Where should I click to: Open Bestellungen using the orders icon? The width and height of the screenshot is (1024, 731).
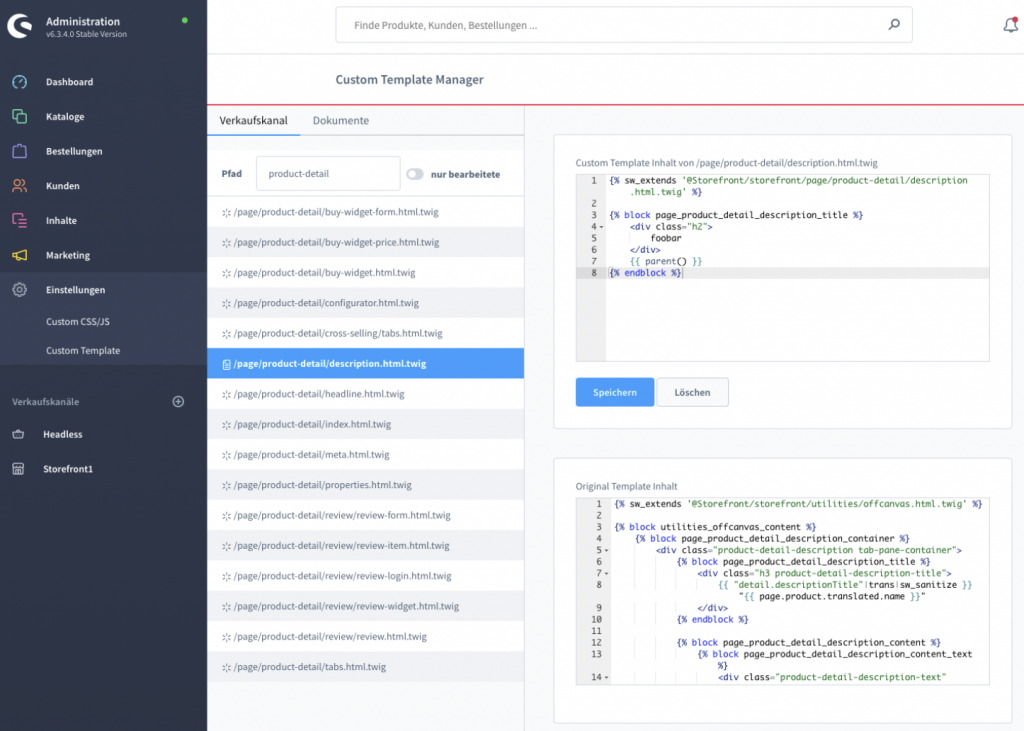(22, 150)
